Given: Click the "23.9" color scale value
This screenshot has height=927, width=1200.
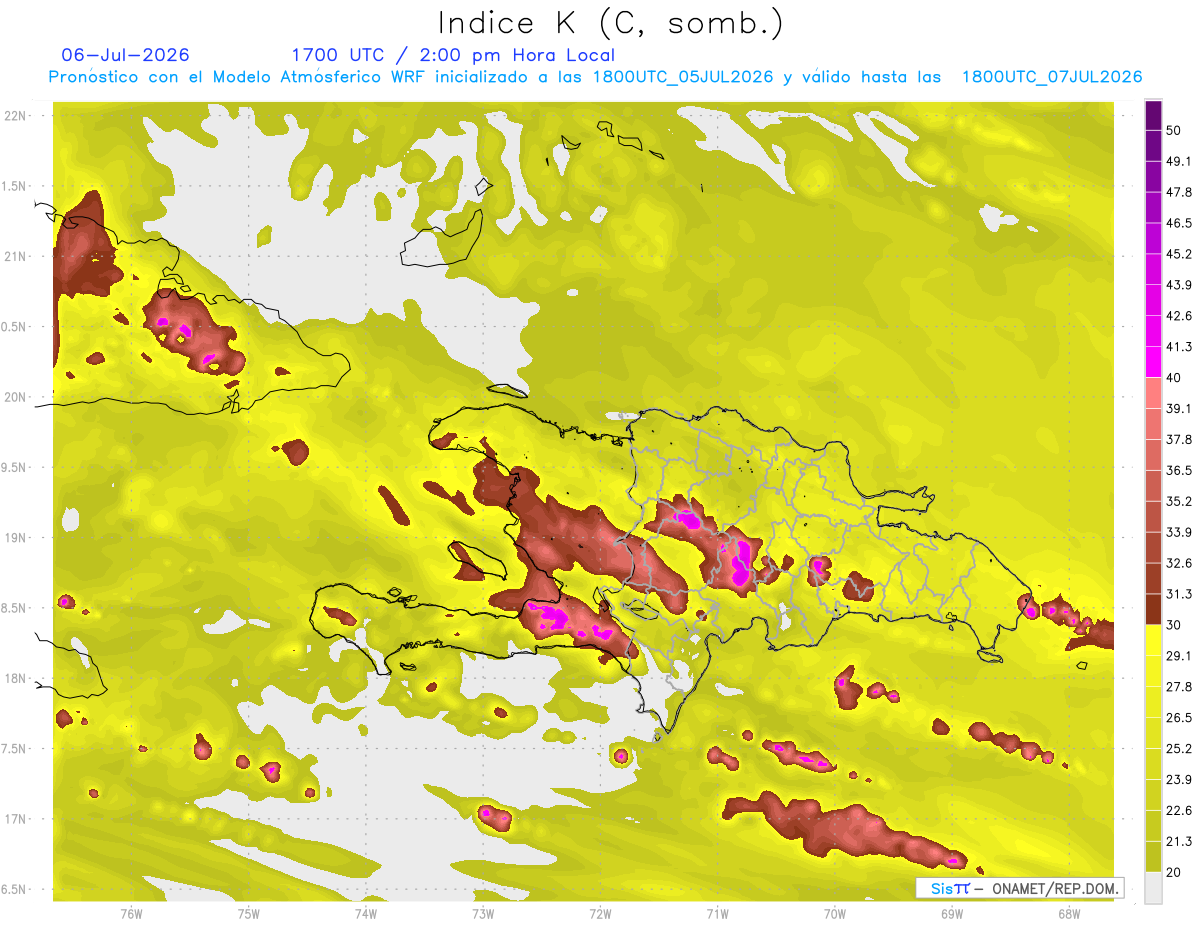Looking at the screenshot, I should pos(1179,779).
